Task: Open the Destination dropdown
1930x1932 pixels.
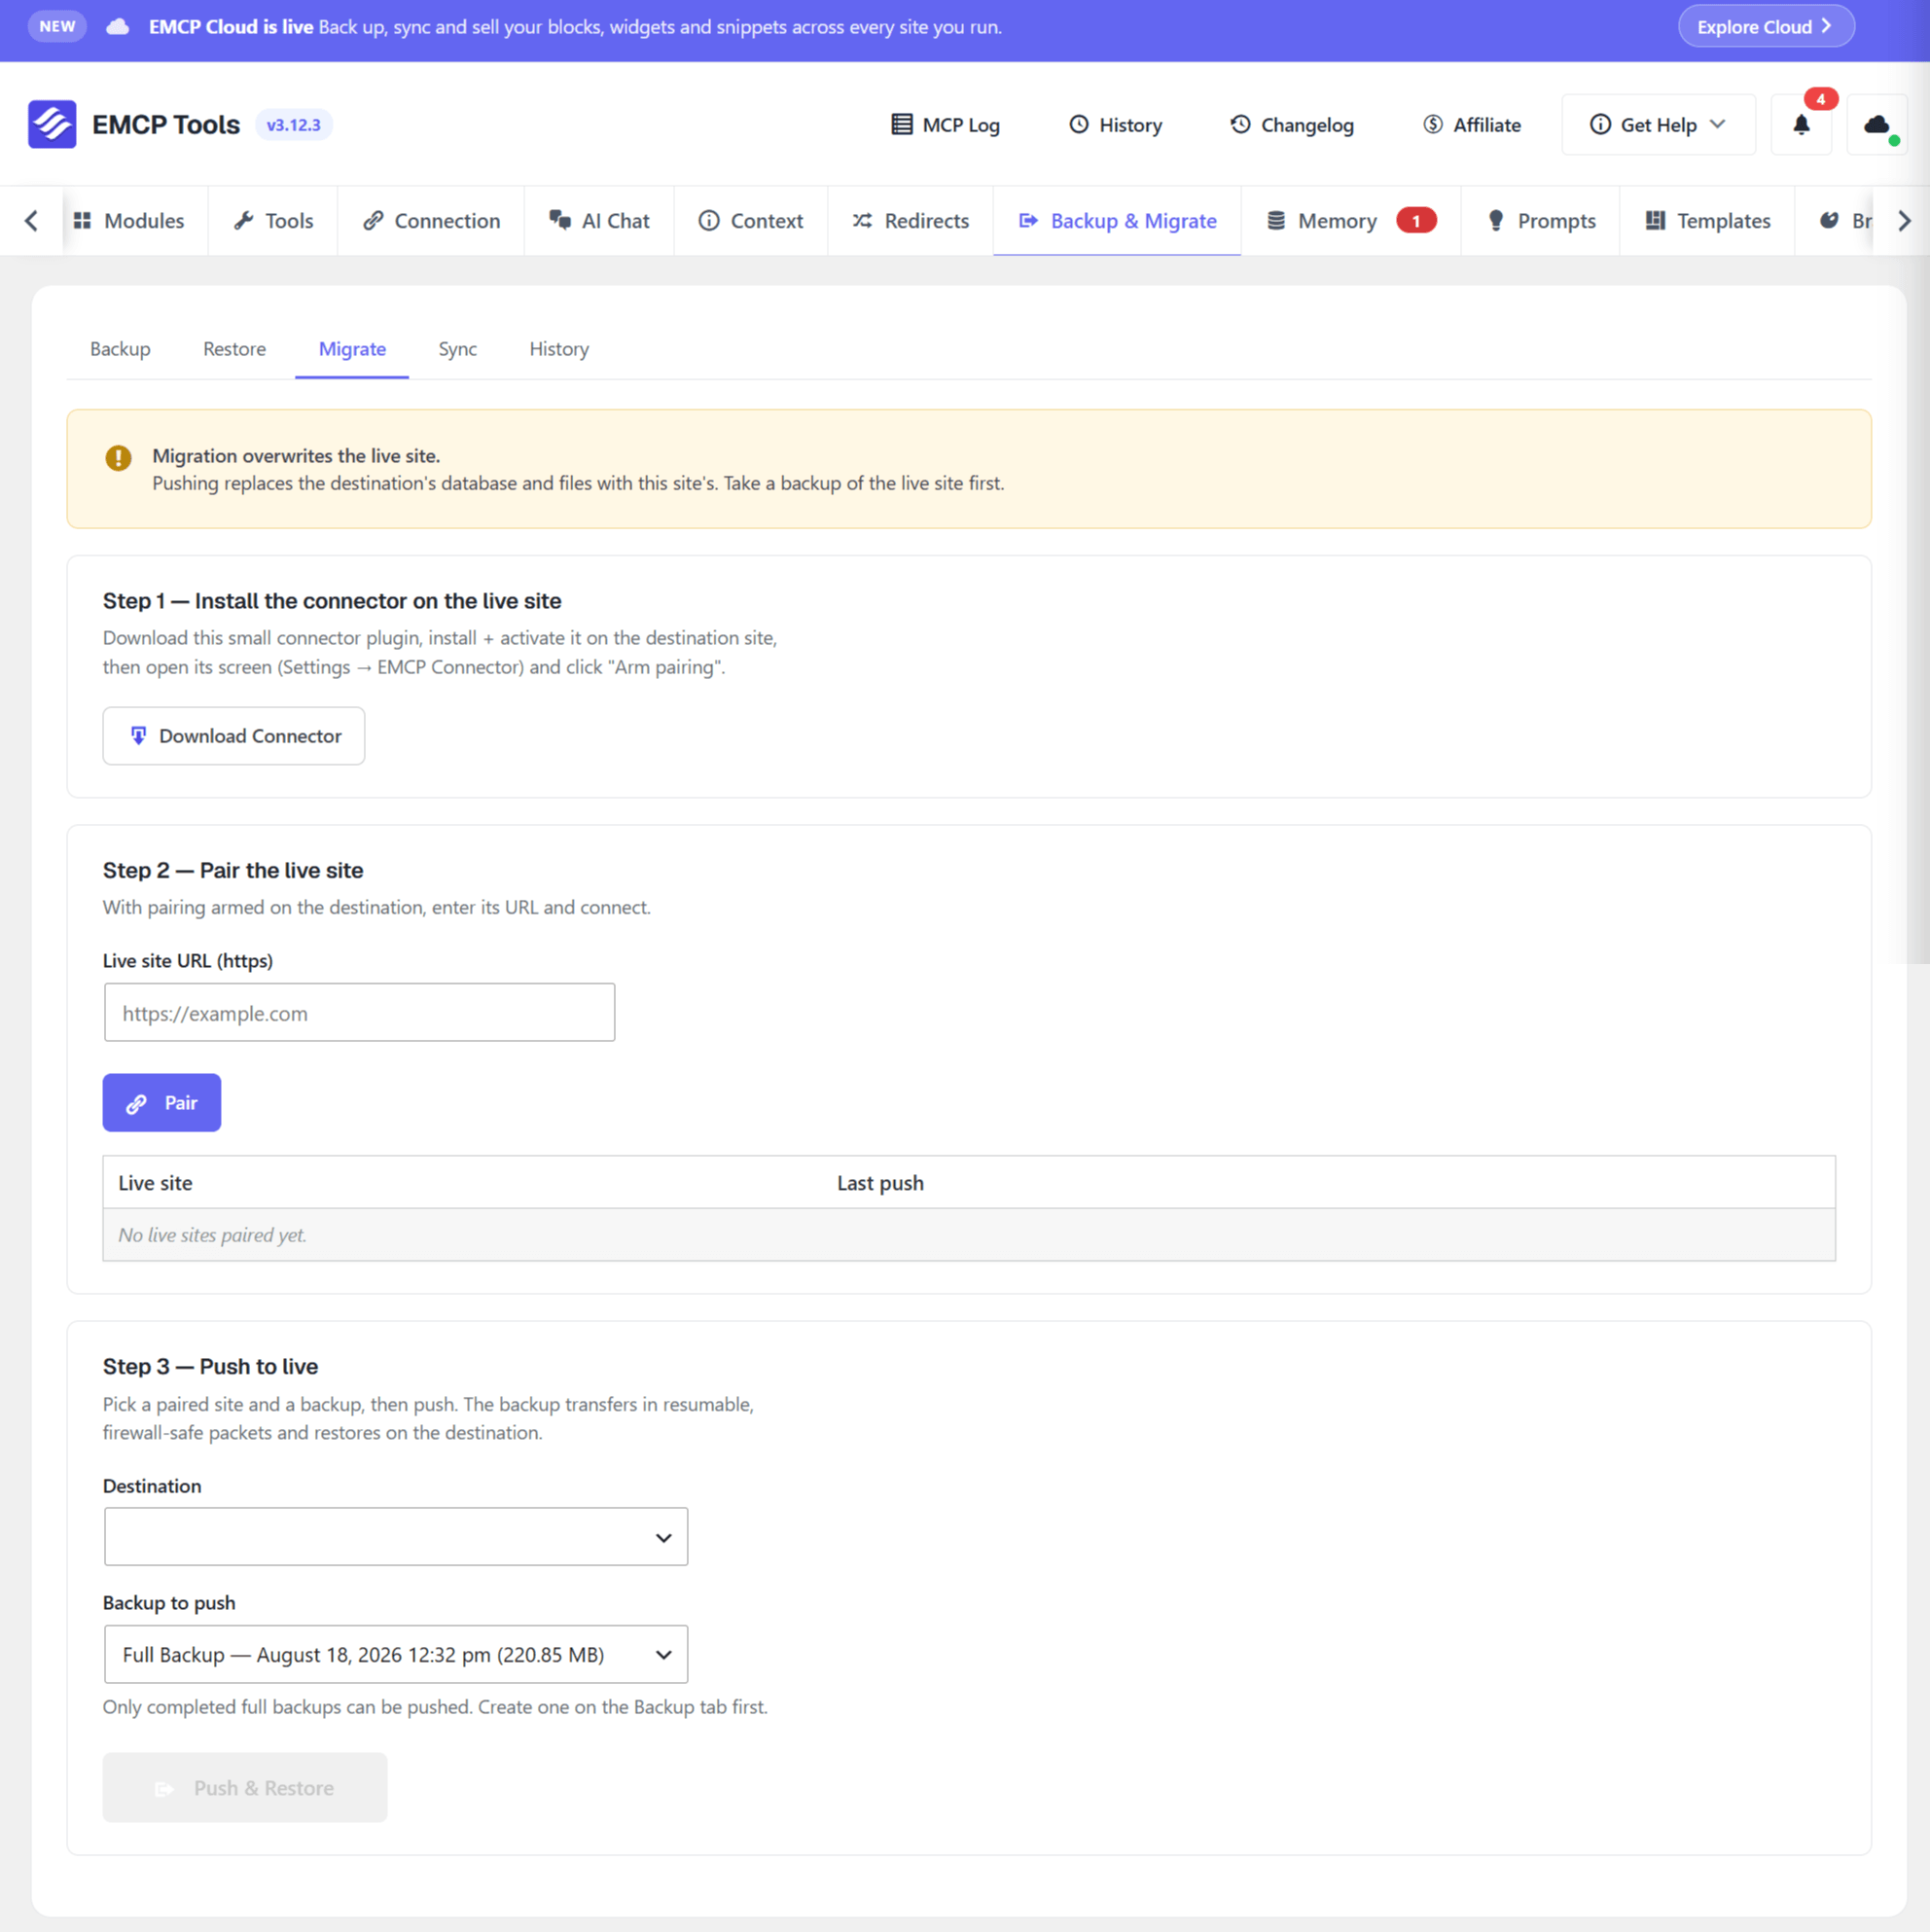Action: (396, 1537)
